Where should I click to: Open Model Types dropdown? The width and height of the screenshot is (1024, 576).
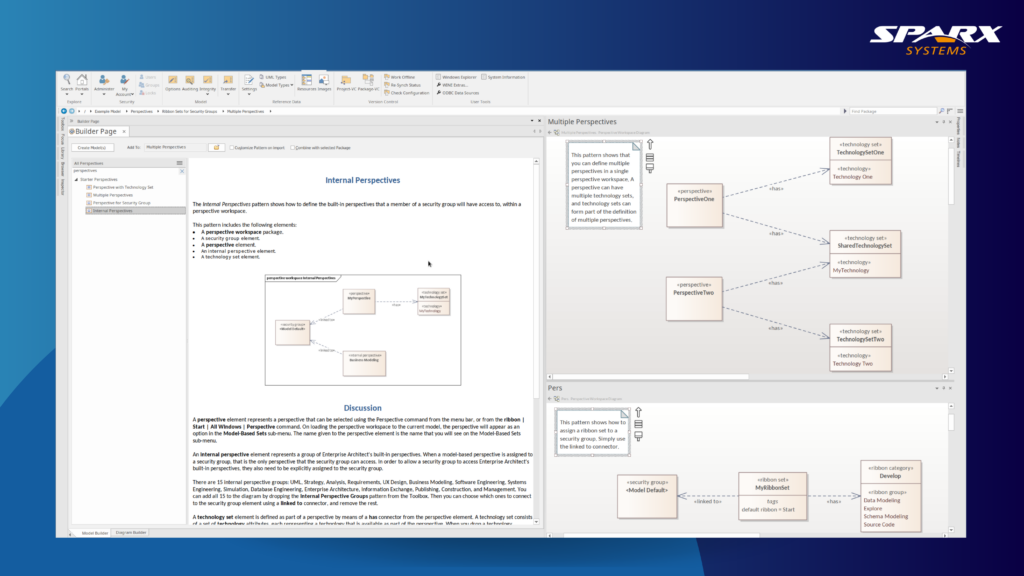tap(276, 85)
